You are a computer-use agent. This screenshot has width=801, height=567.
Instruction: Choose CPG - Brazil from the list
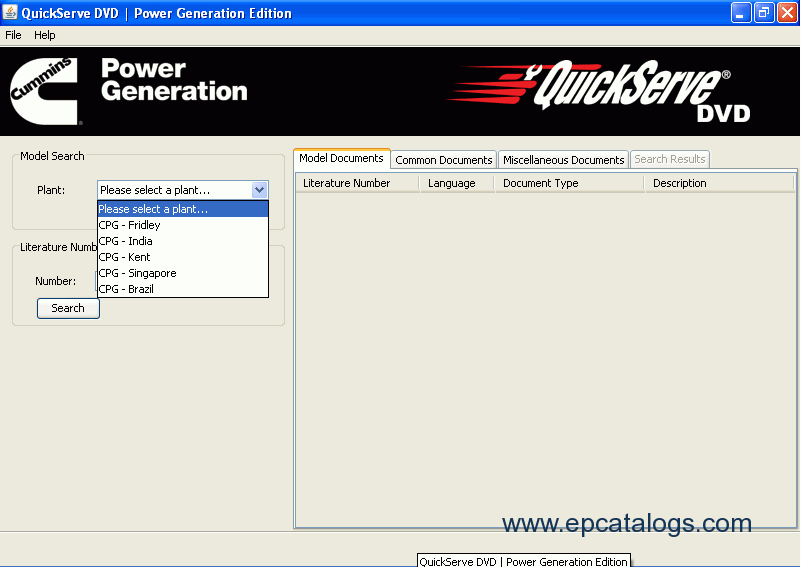click(x=183, y=289)
